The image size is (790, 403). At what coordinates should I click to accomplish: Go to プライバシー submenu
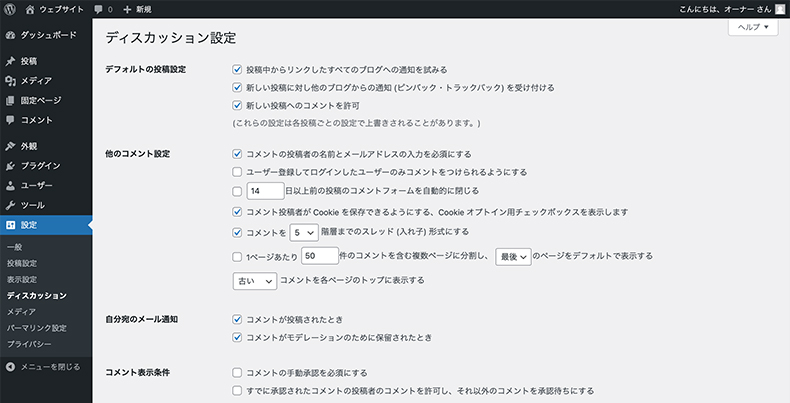pos(29,344)
